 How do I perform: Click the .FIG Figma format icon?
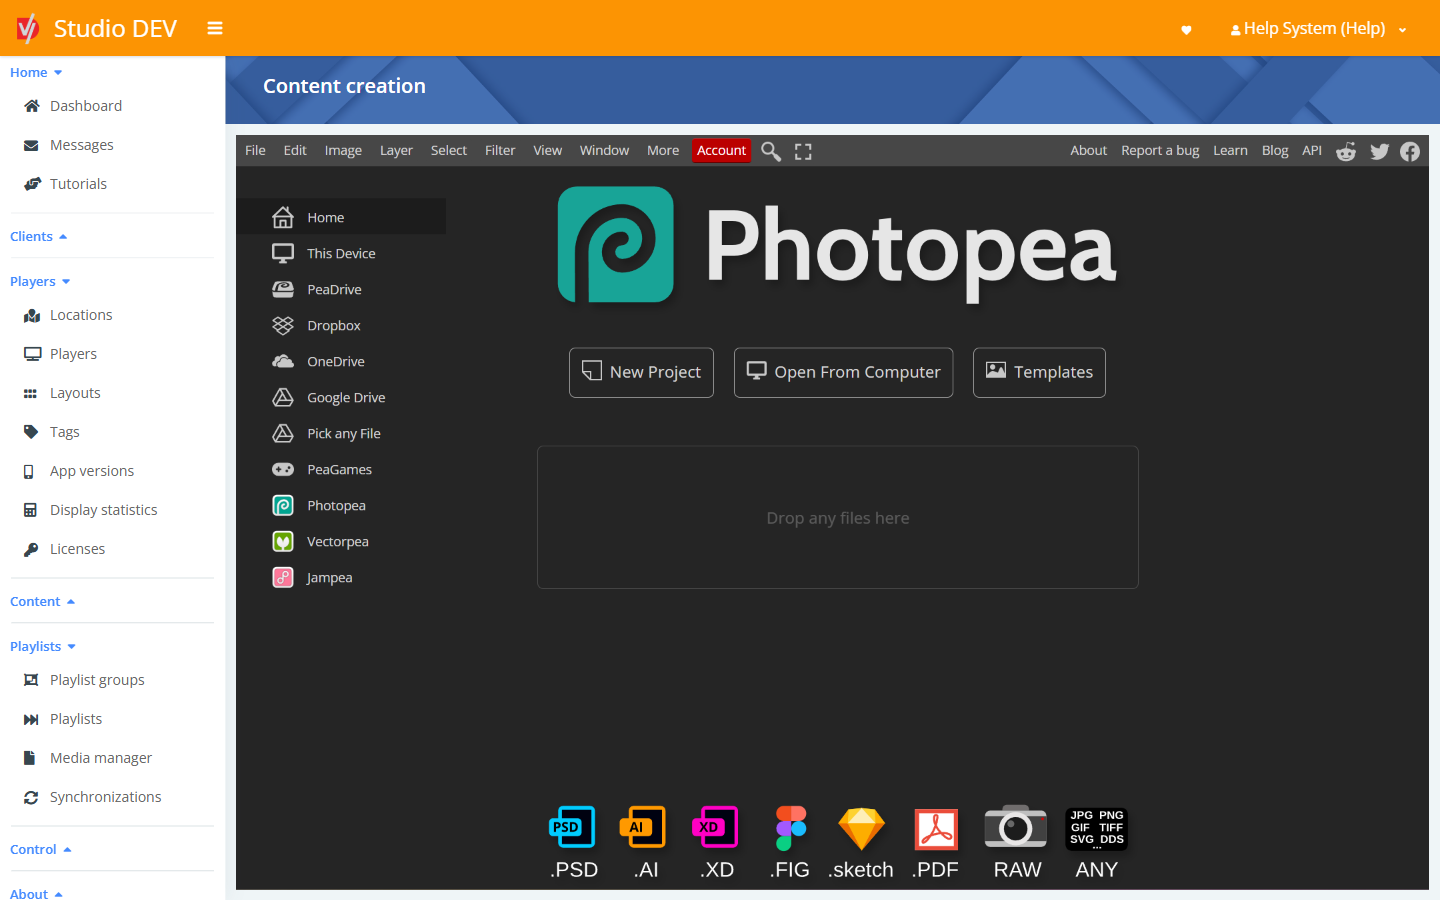click(790, 828)
